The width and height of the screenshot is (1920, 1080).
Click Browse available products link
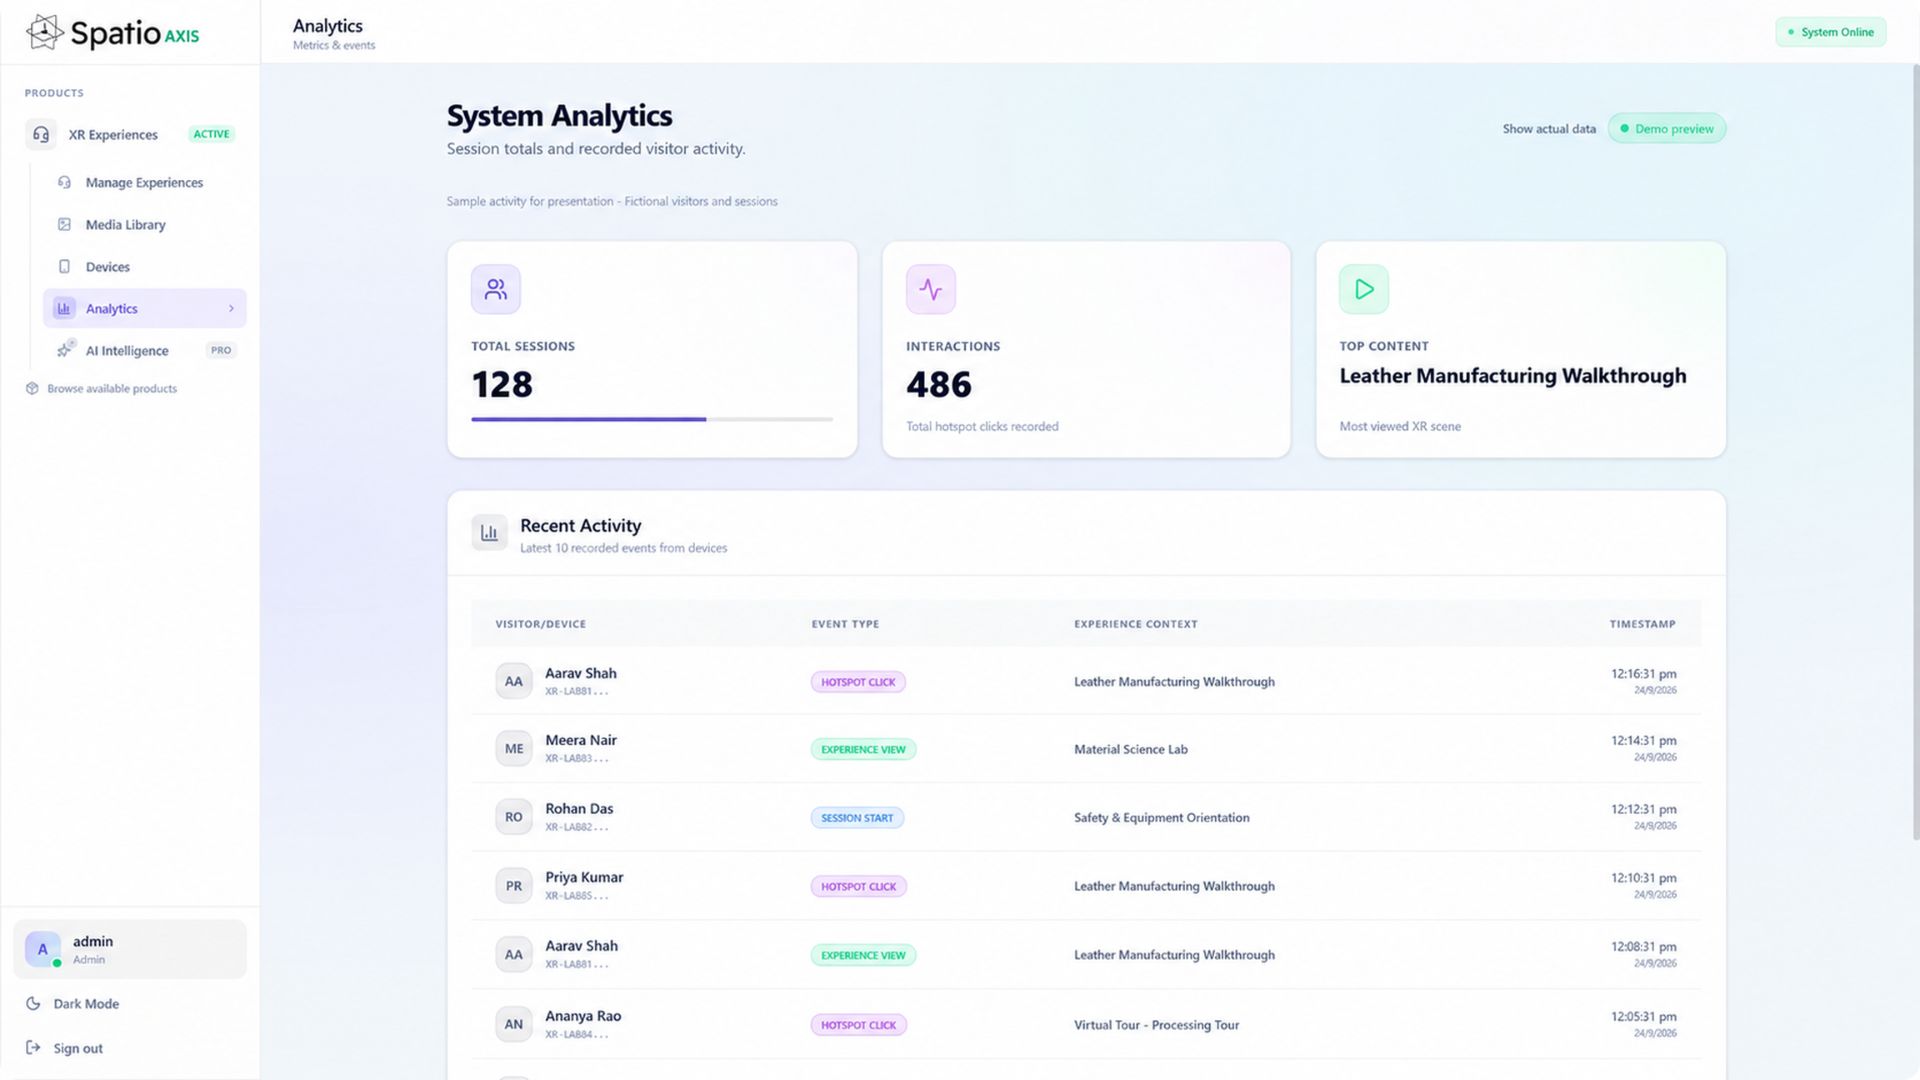101,388
